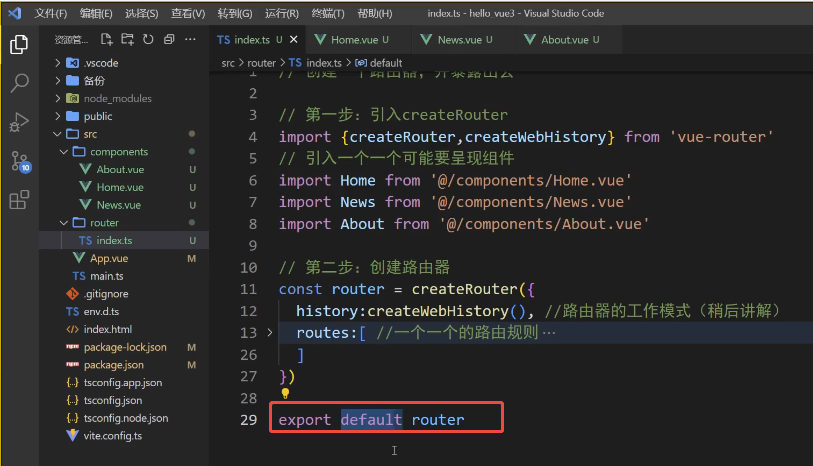Open the Explorer view in activity bar
813x466 pixels.
point(19,45)
